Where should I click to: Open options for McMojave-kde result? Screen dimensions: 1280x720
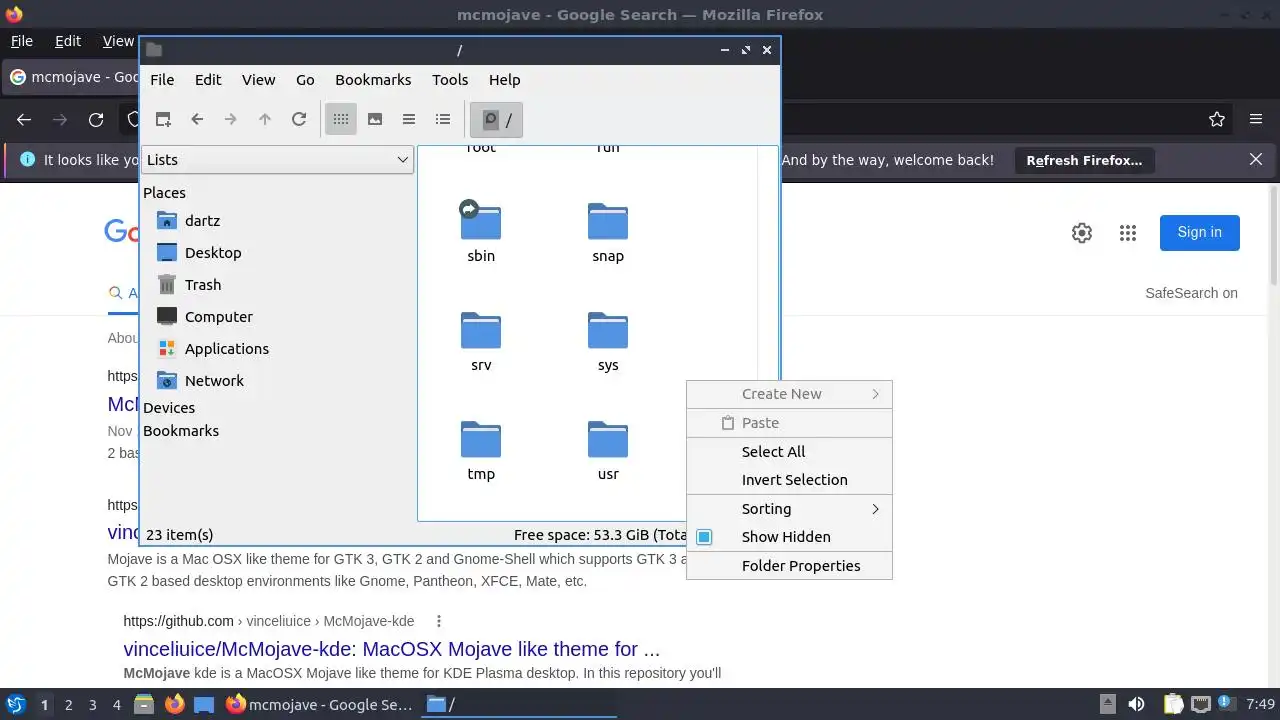click(x=438, y=621)
